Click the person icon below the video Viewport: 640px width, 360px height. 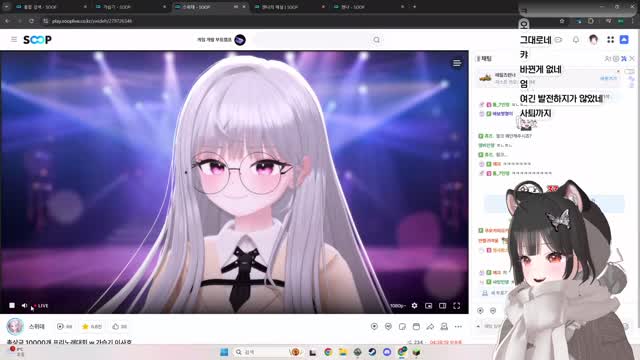[444, 327]
